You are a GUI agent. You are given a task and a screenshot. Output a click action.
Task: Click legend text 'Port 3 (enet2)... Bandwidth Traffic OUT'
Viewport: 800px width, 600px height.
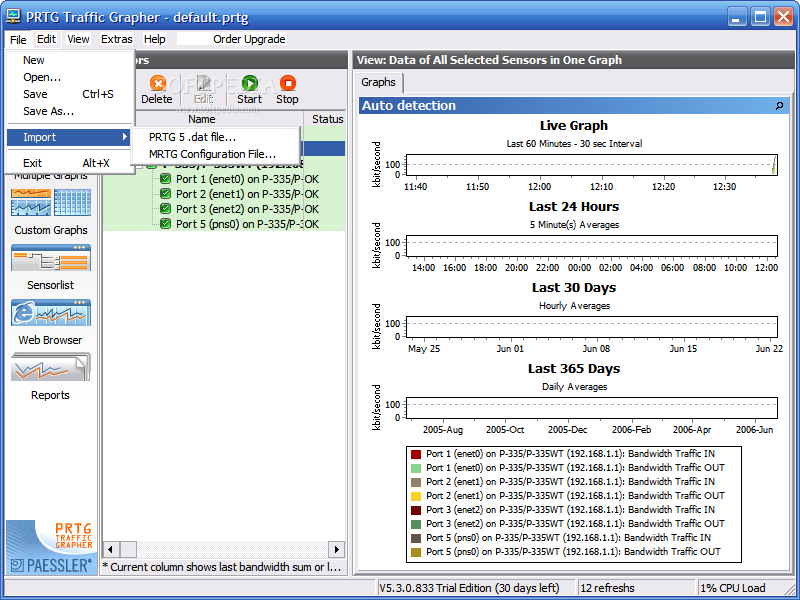(576, 523)
